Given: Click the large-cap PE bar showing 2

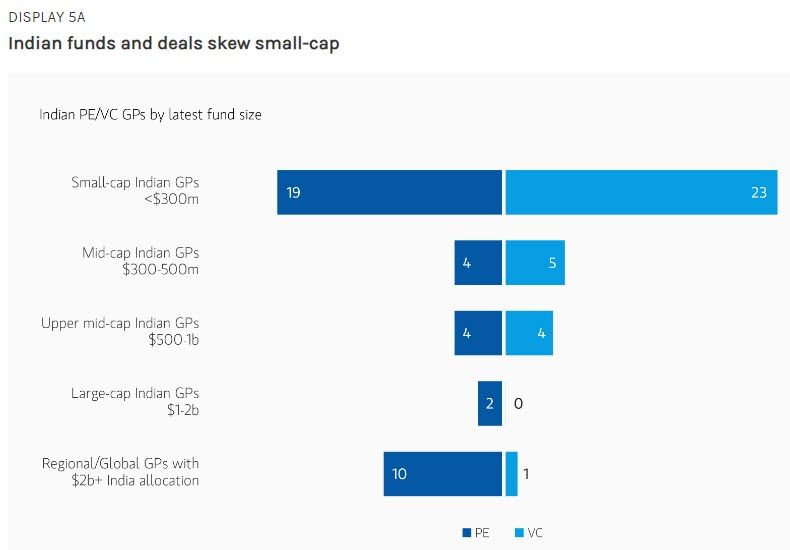Looking at the screenshot, I should (x=490, y=403).
